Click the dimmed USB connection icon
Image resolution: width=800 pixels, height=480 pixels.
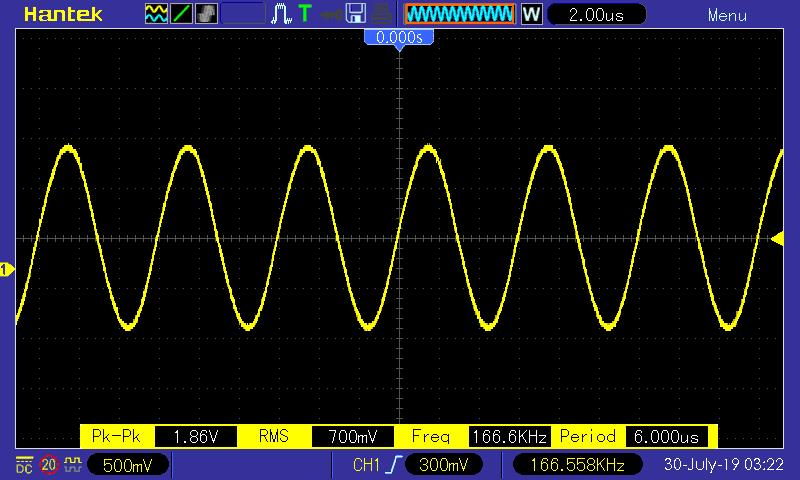click(x=331, y=14)
